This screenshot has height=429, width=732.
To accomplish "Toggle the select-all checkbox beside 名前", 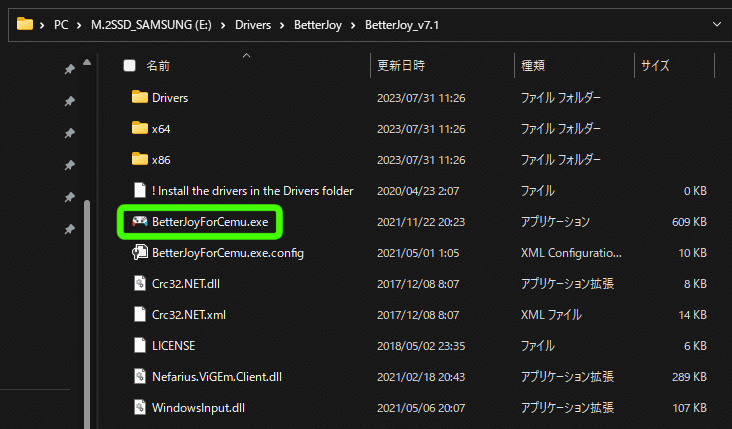I will pos(129,65).
